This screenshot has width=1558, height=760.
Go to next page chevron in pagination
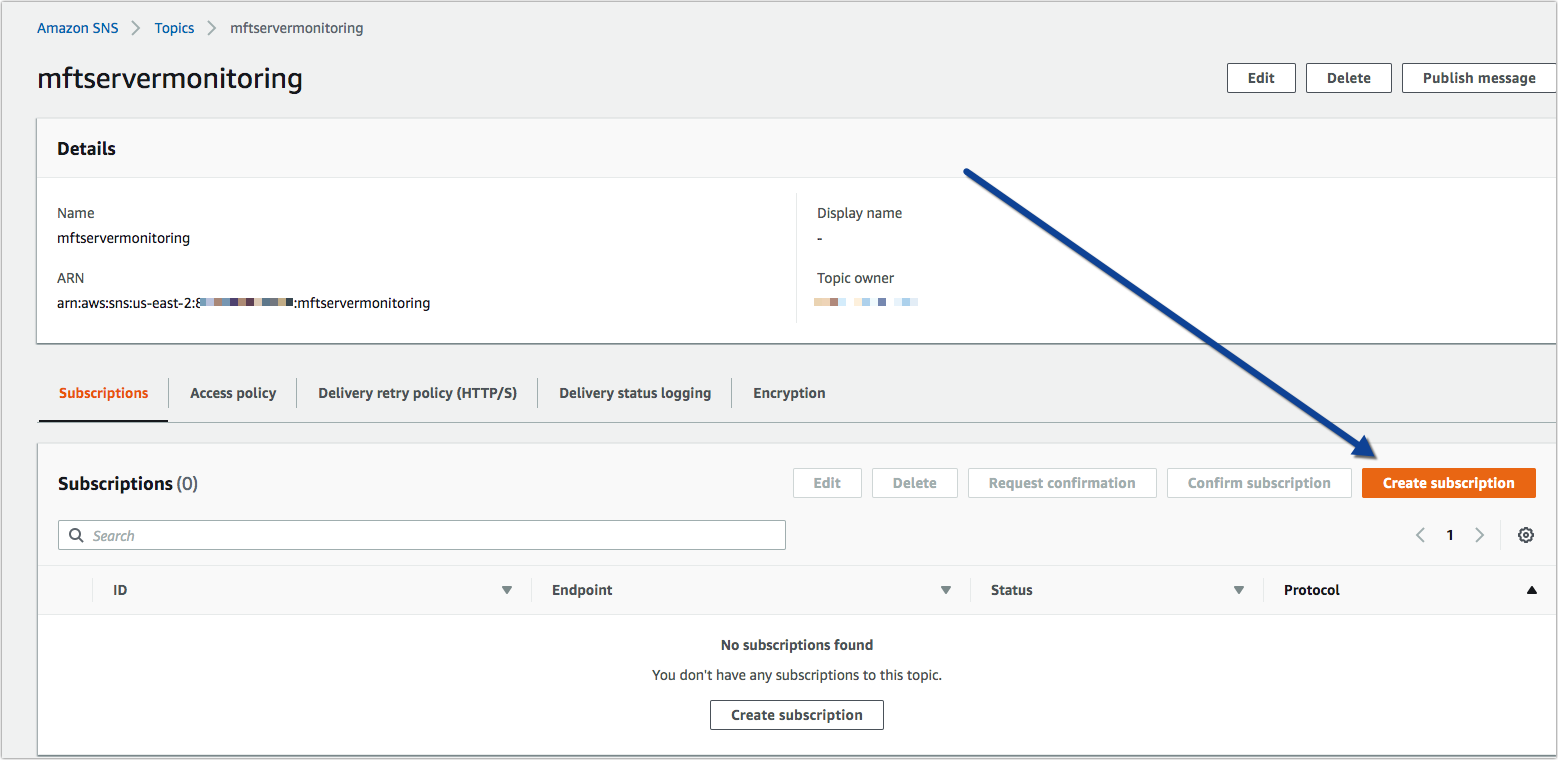(1479, 535)
